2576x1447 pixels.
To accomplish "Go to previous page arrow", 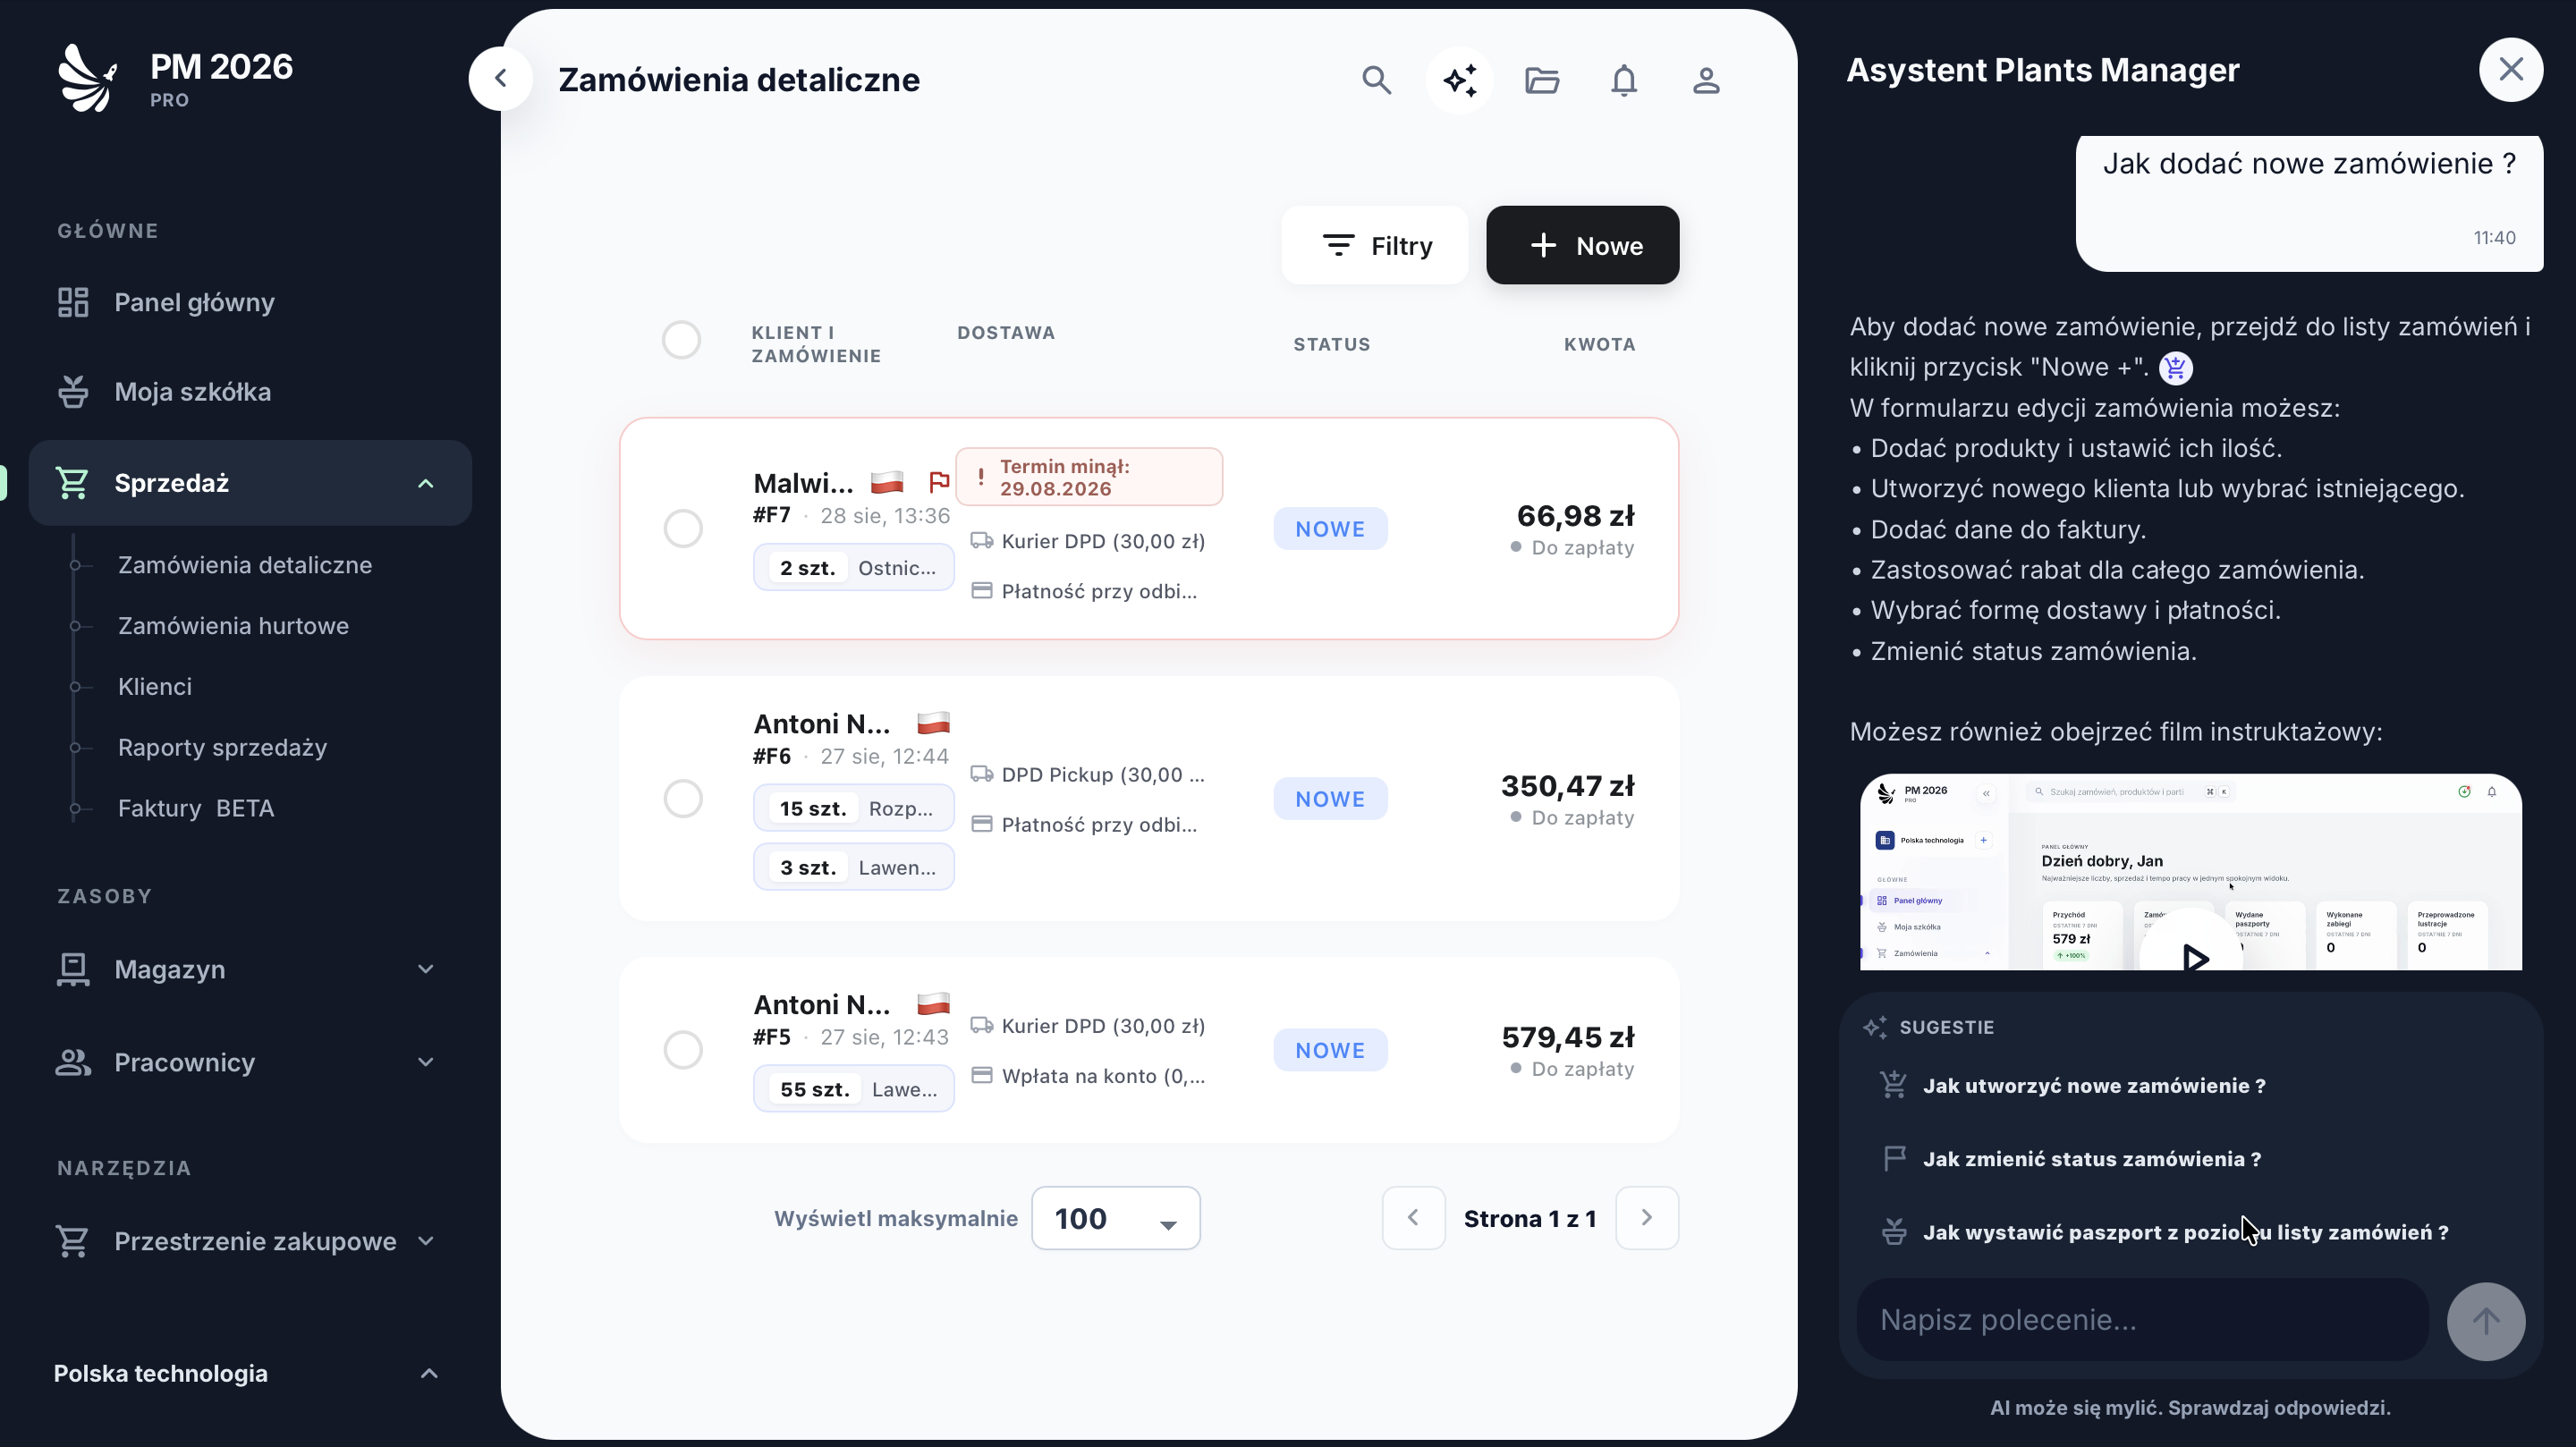I will pyautogui.click(x=1413, y=1217).
